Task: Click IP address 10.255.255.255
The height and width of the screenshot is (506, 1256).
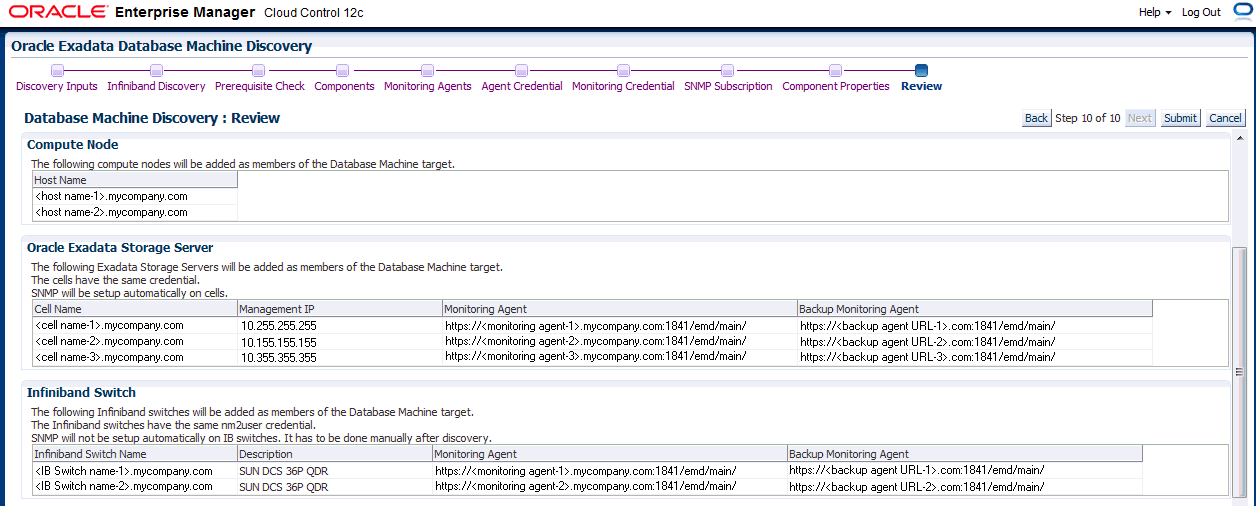Action: 278,326
